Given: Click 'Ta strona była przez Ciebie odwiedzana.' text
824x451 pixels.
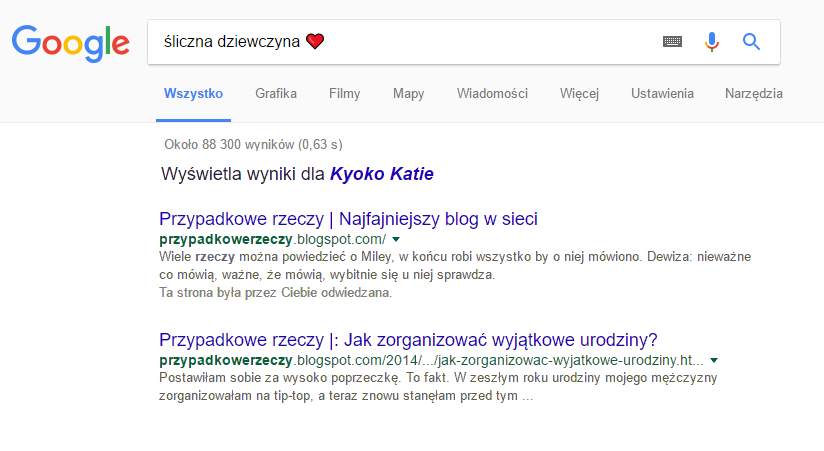Looking at the screenshot, I should pos(275,293).
